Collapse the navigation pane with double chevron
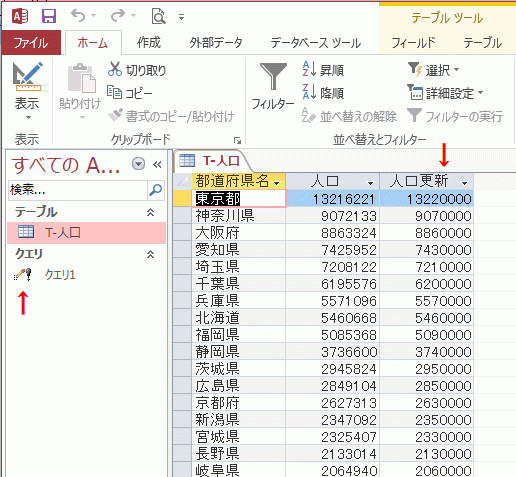 click(157, 164)
